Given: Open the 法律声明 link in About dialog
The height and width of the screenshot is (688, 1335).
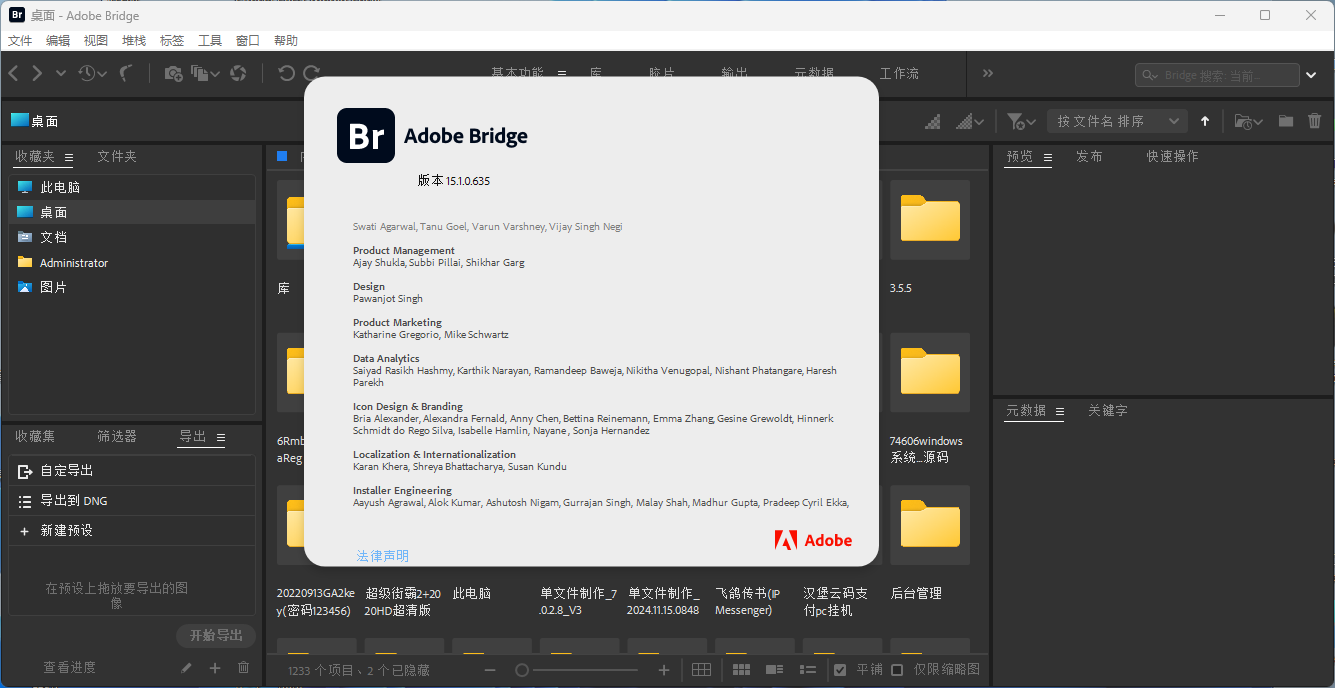Looking at the screenshot, I should pos(383,556).
